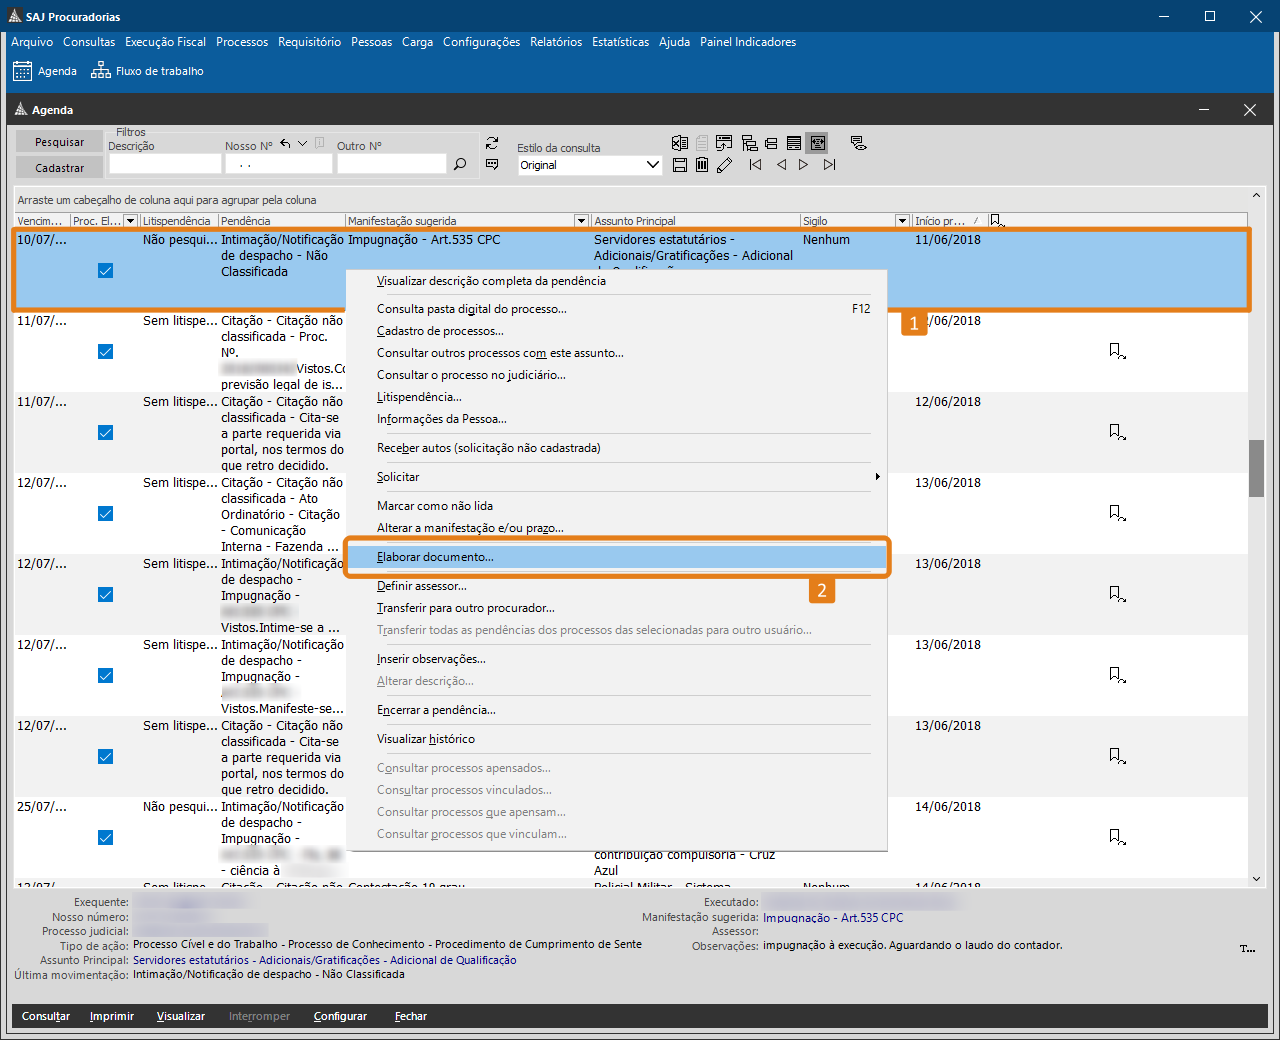Viewport: 1280px width, 1040px height.
Task: Toggle the checkbox in the first 11/07 row
Action: (105, 352)
